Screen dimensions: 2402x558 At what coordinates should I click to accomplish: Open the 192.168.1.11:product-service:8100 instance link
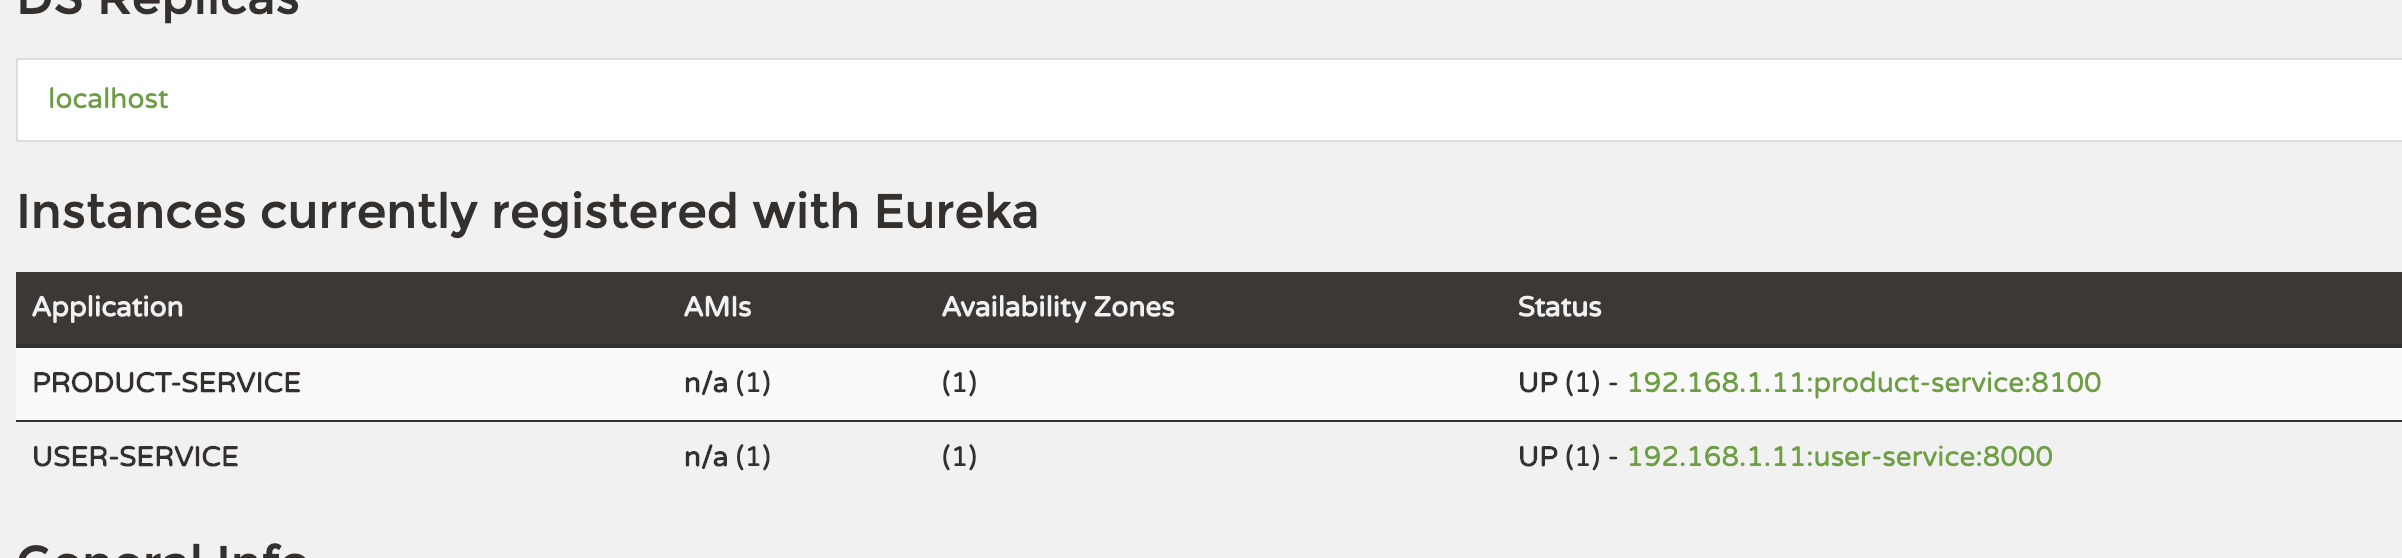[1864, 382]
